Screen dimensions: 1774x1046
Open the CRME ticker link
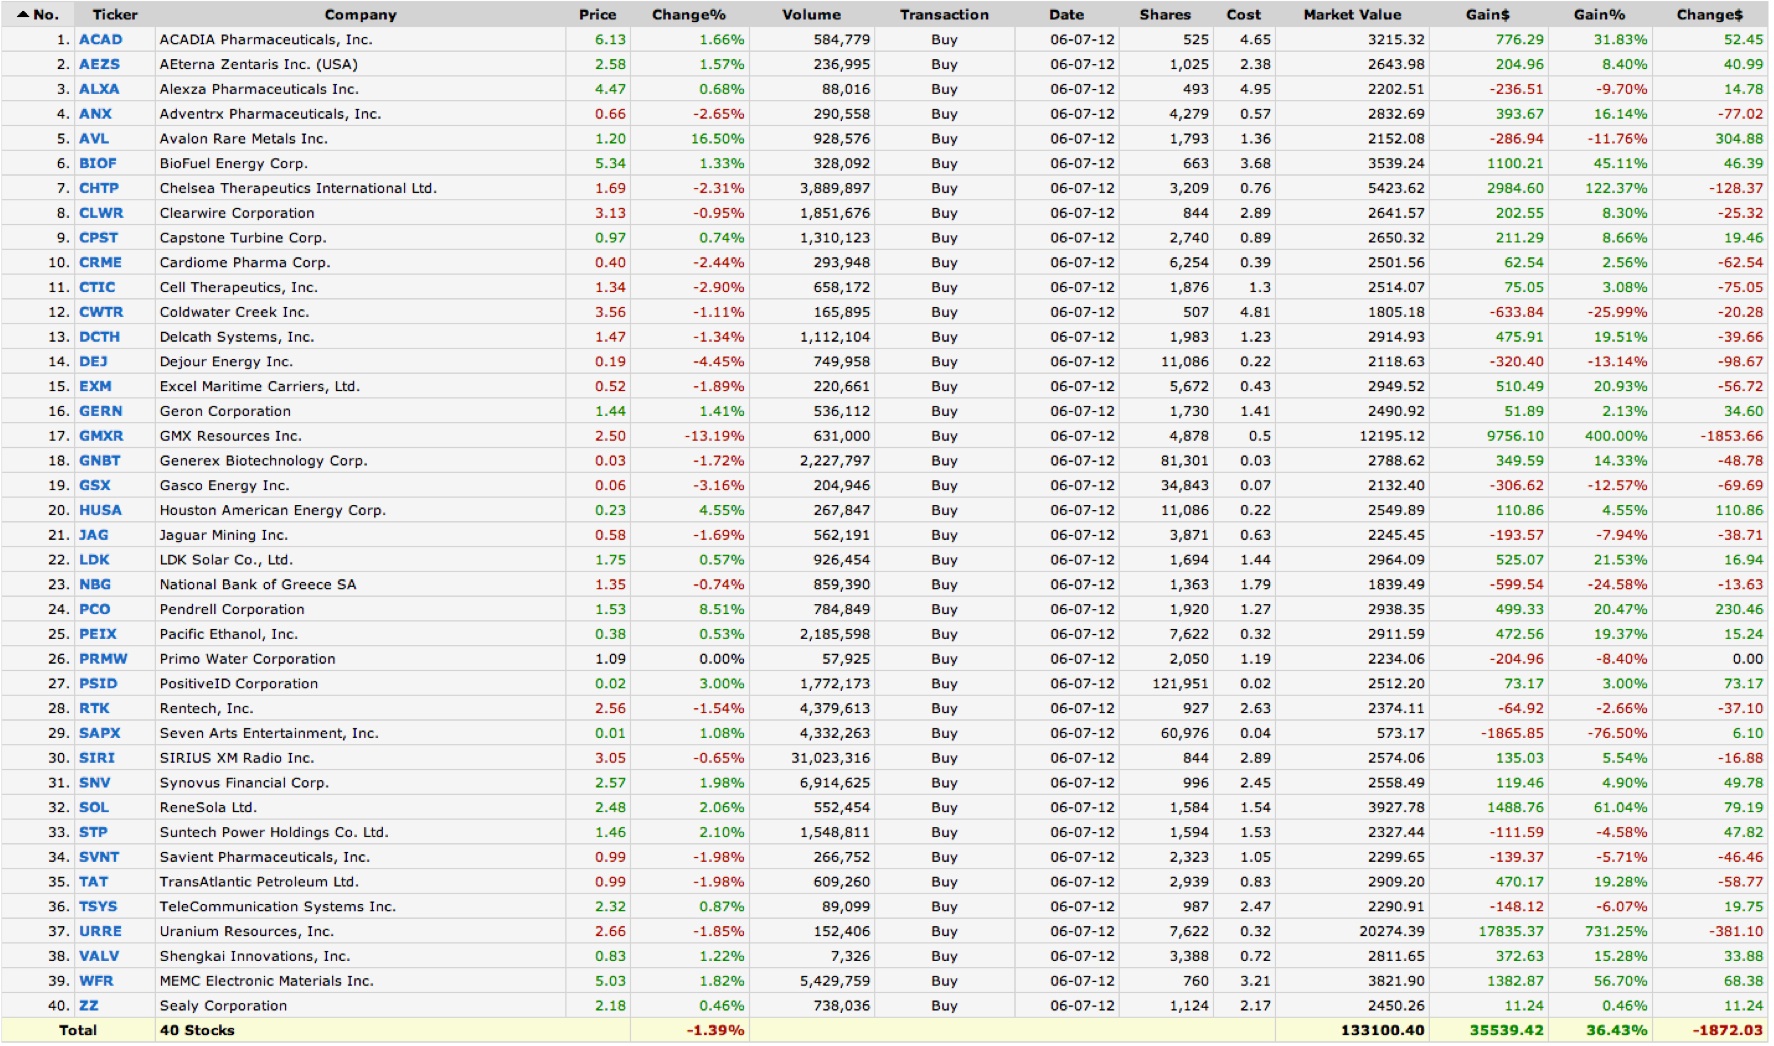click(x=100, y=262)
